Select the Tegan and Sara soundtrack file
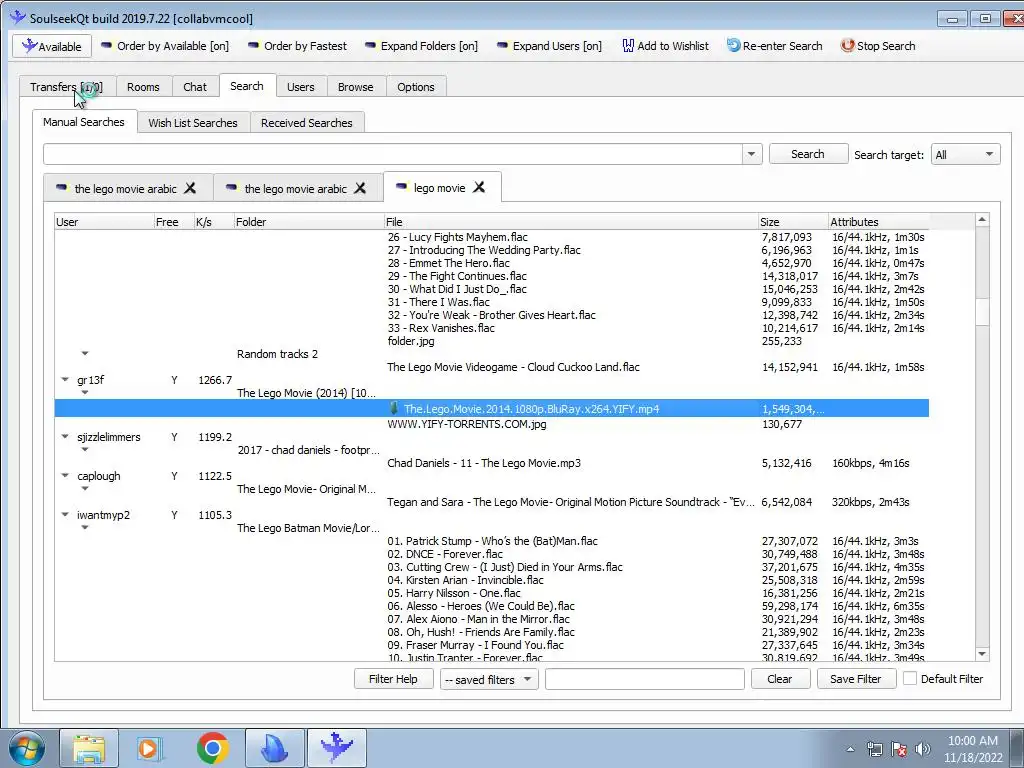 (570, 502)
